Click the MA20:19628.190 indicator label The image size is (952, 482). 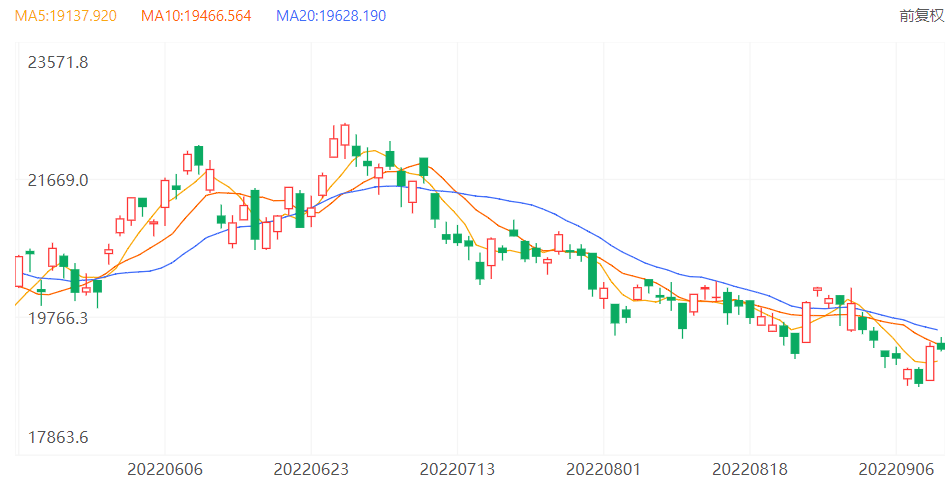(331, 16)
